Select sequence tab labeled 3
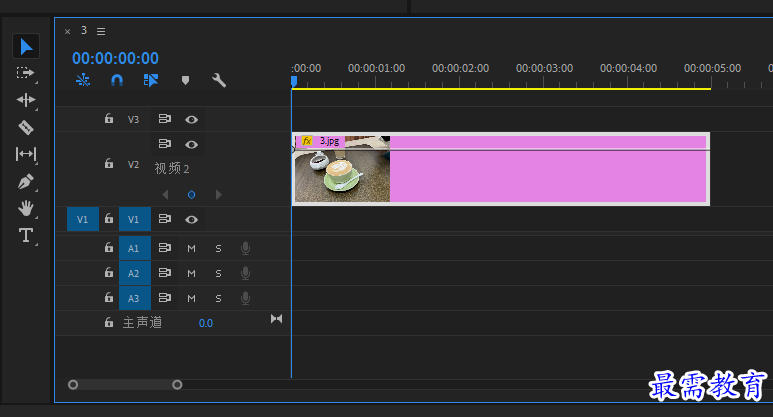Viewport: 773px width, 417px height. point(84,31)
